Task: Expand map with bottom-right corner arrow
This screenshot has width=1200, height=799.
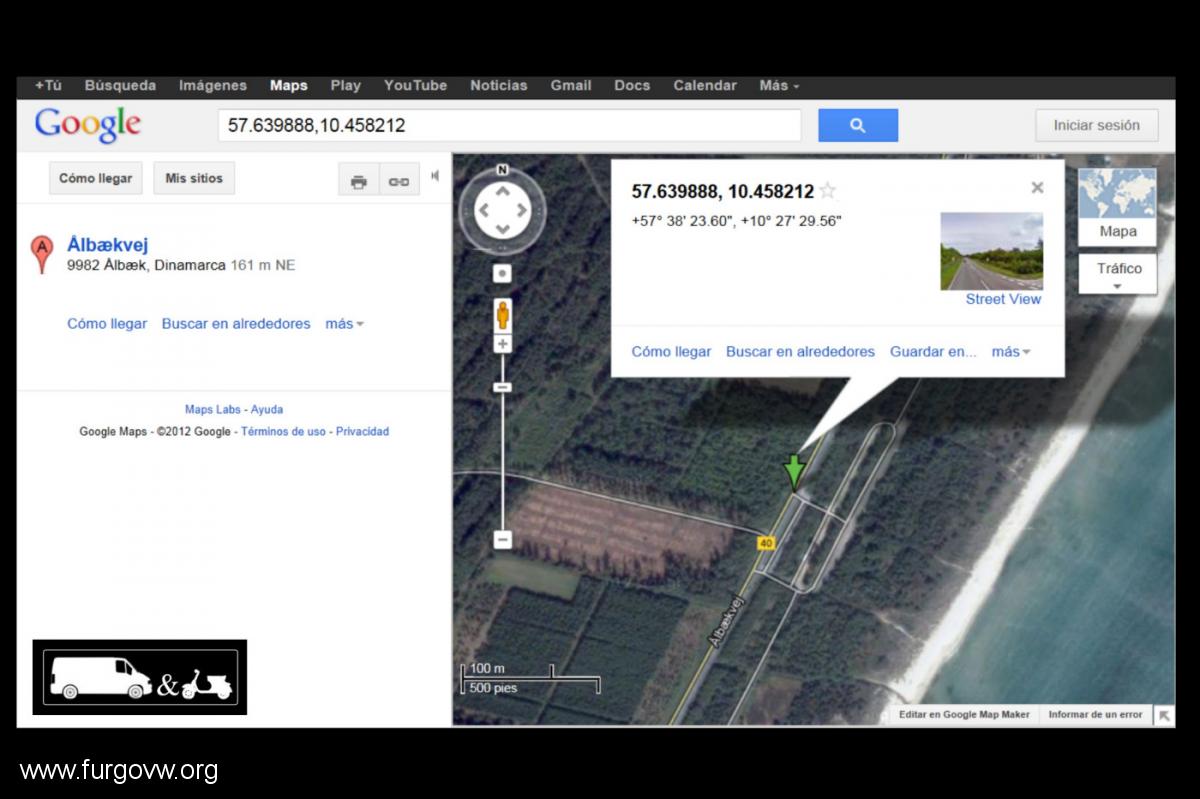Action: pyautogui.click(x=1164, y=715)
